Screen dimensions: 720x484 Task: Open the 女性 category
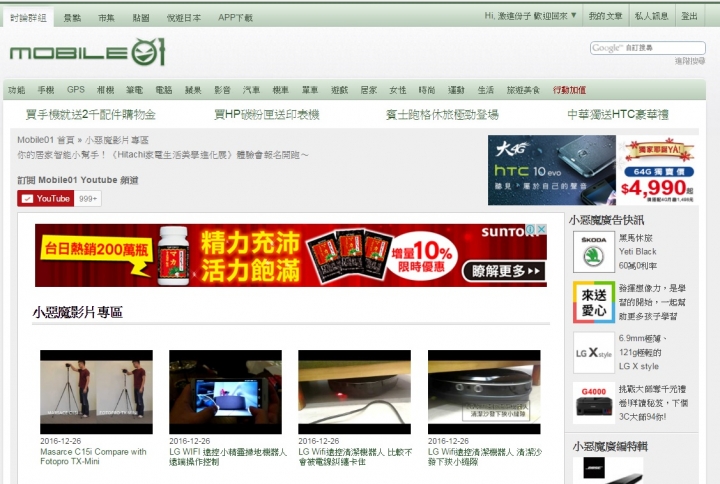[x=398, y=90]
